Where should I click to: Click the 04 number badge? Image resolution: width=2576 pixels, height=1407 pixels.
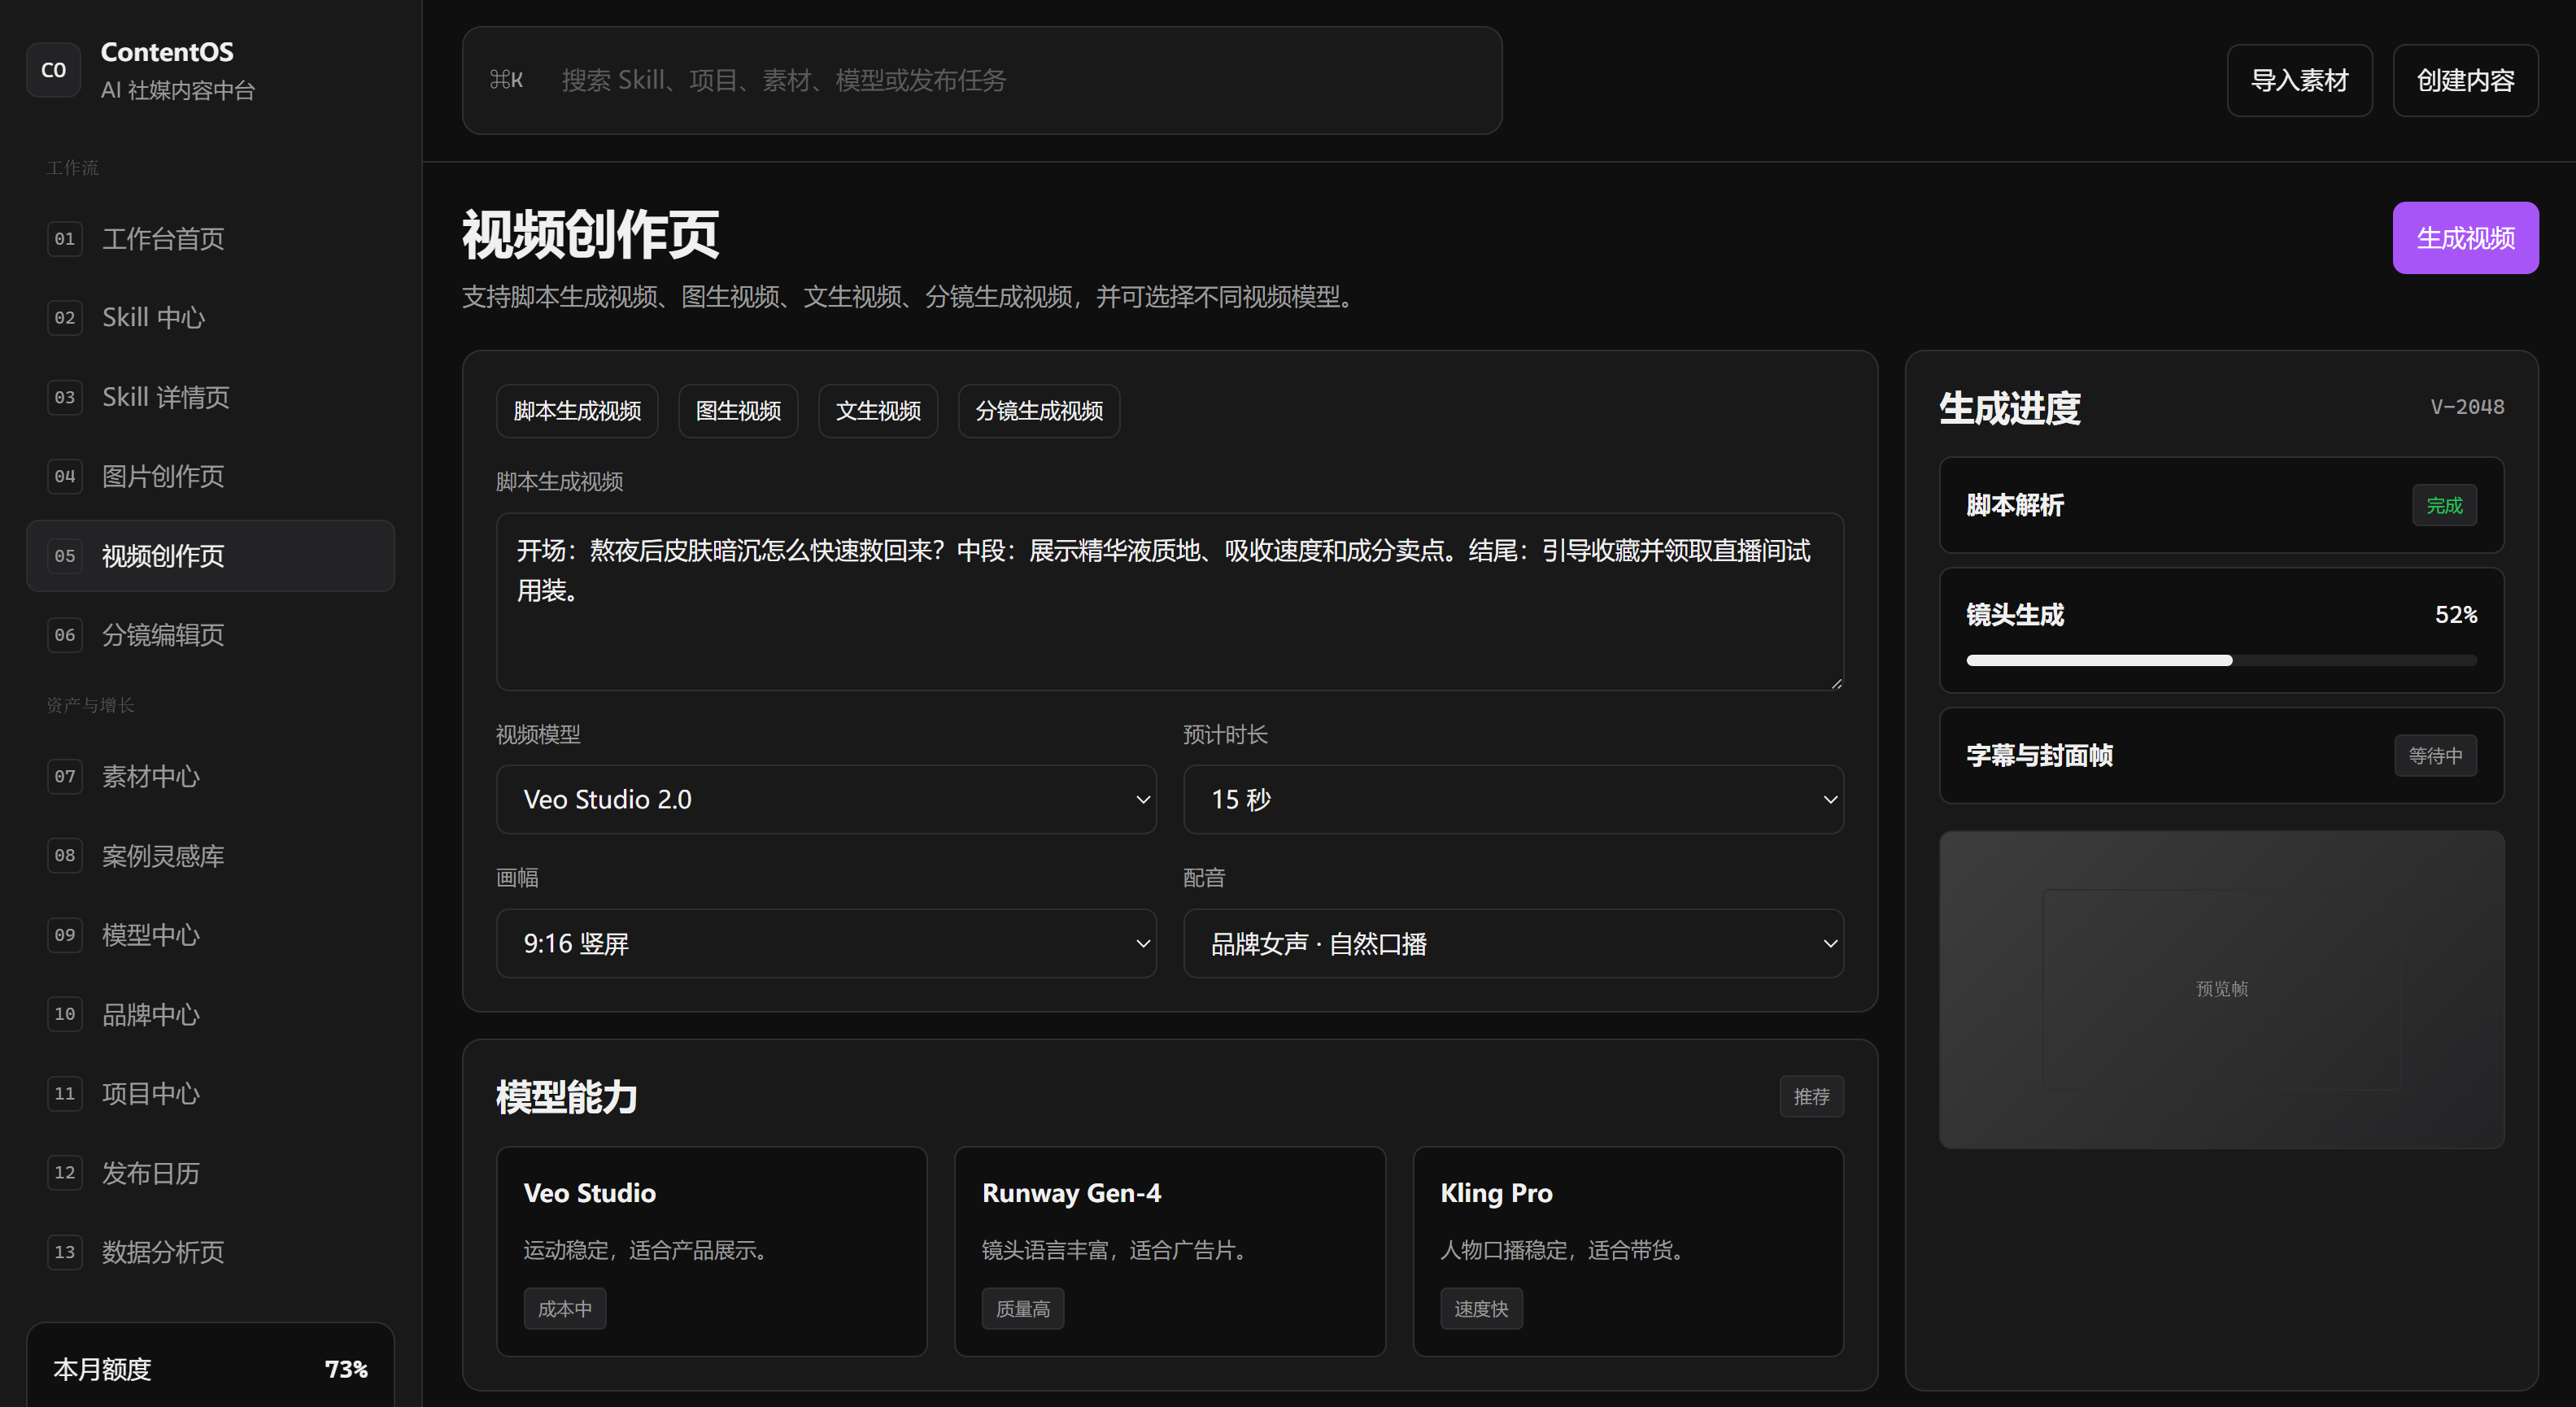click(x=65, y=476)
